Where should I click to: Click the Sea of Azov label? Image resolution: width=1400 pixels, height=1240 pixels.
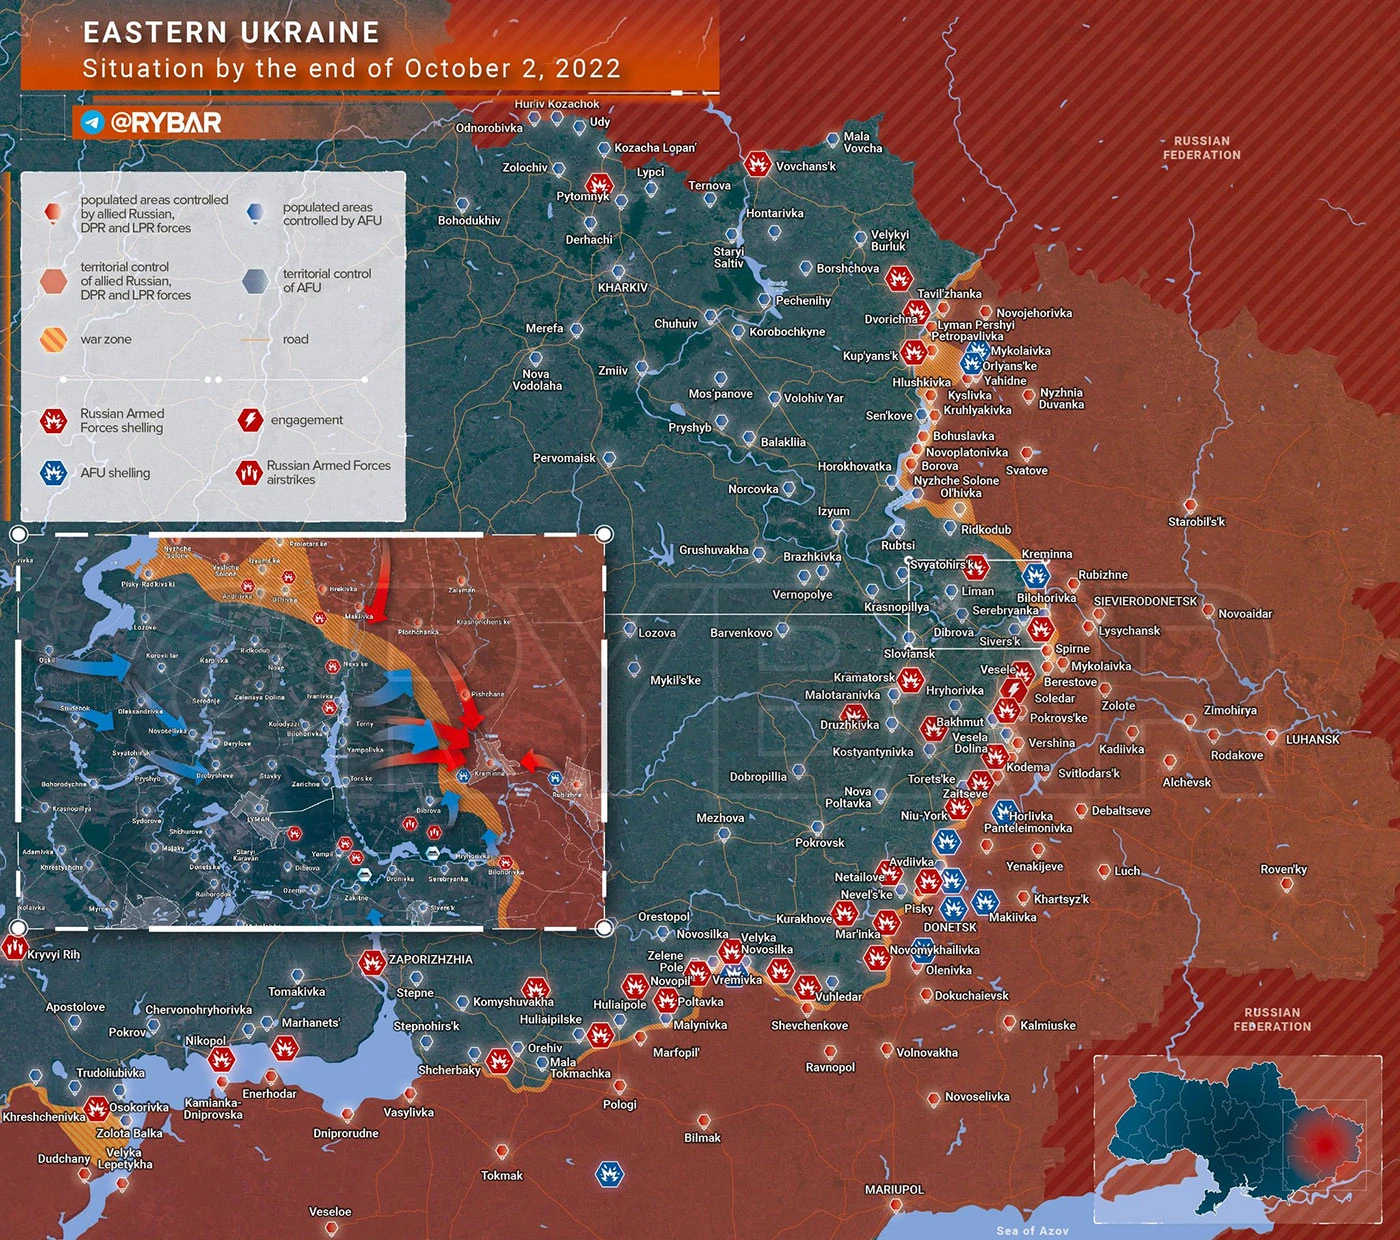click(x=1032, y=1231)
